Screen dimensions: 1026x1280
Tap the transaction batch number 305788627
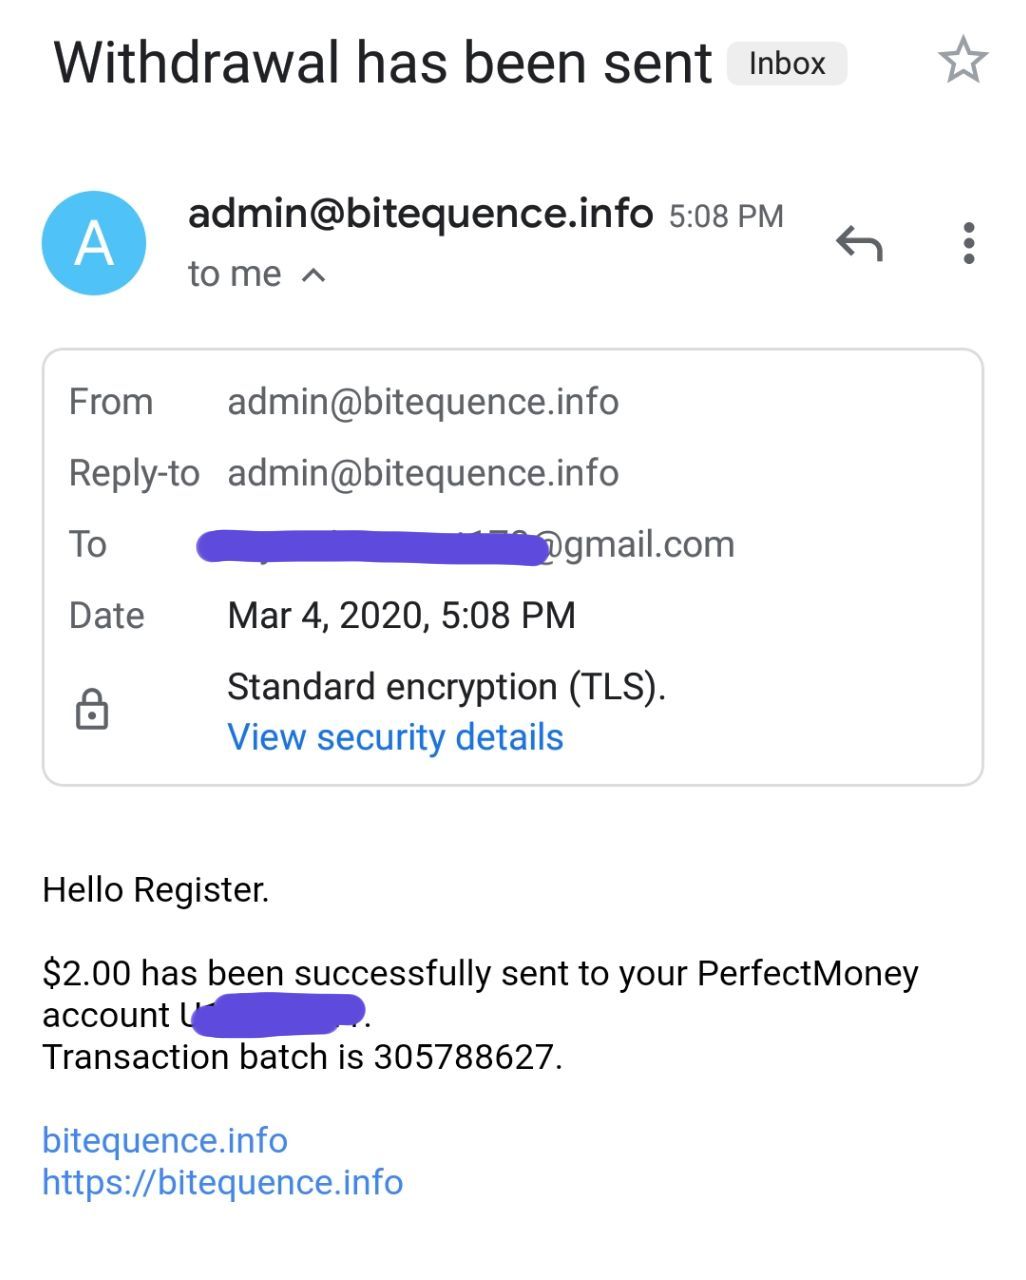[x=465, y=1057]
